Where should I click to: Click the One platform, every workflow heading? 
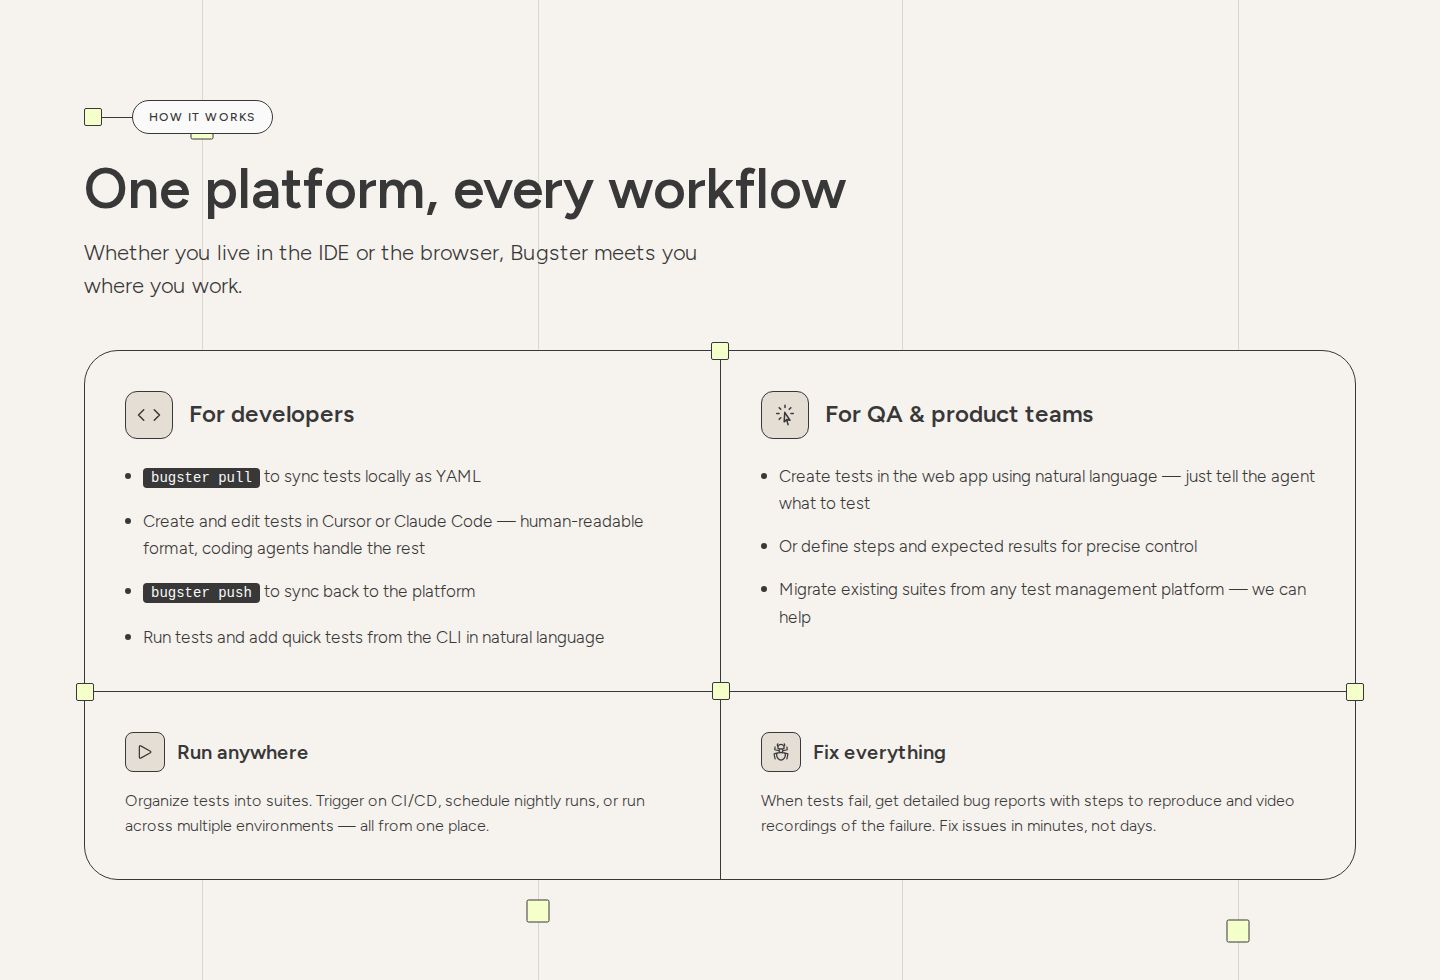pos(465,189)
